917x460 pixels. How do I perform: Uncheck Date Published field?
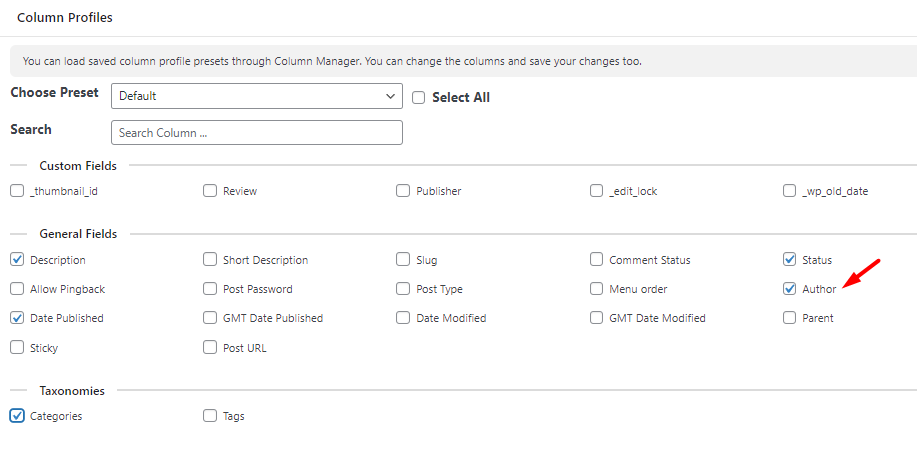pos(17,318)
